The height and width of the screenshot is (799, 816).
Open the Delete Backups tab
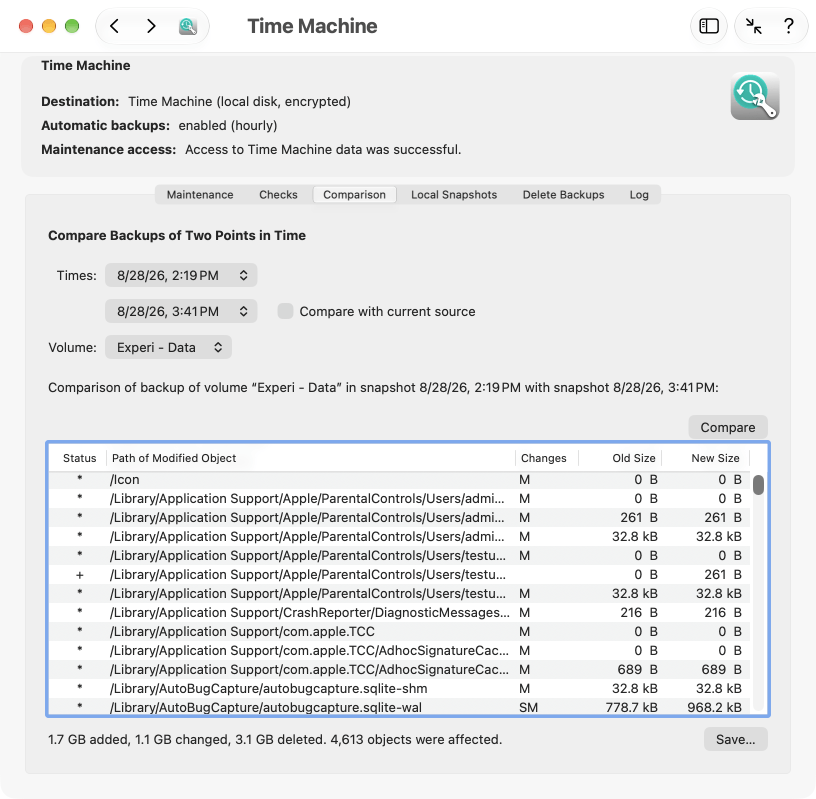(564, 195)
